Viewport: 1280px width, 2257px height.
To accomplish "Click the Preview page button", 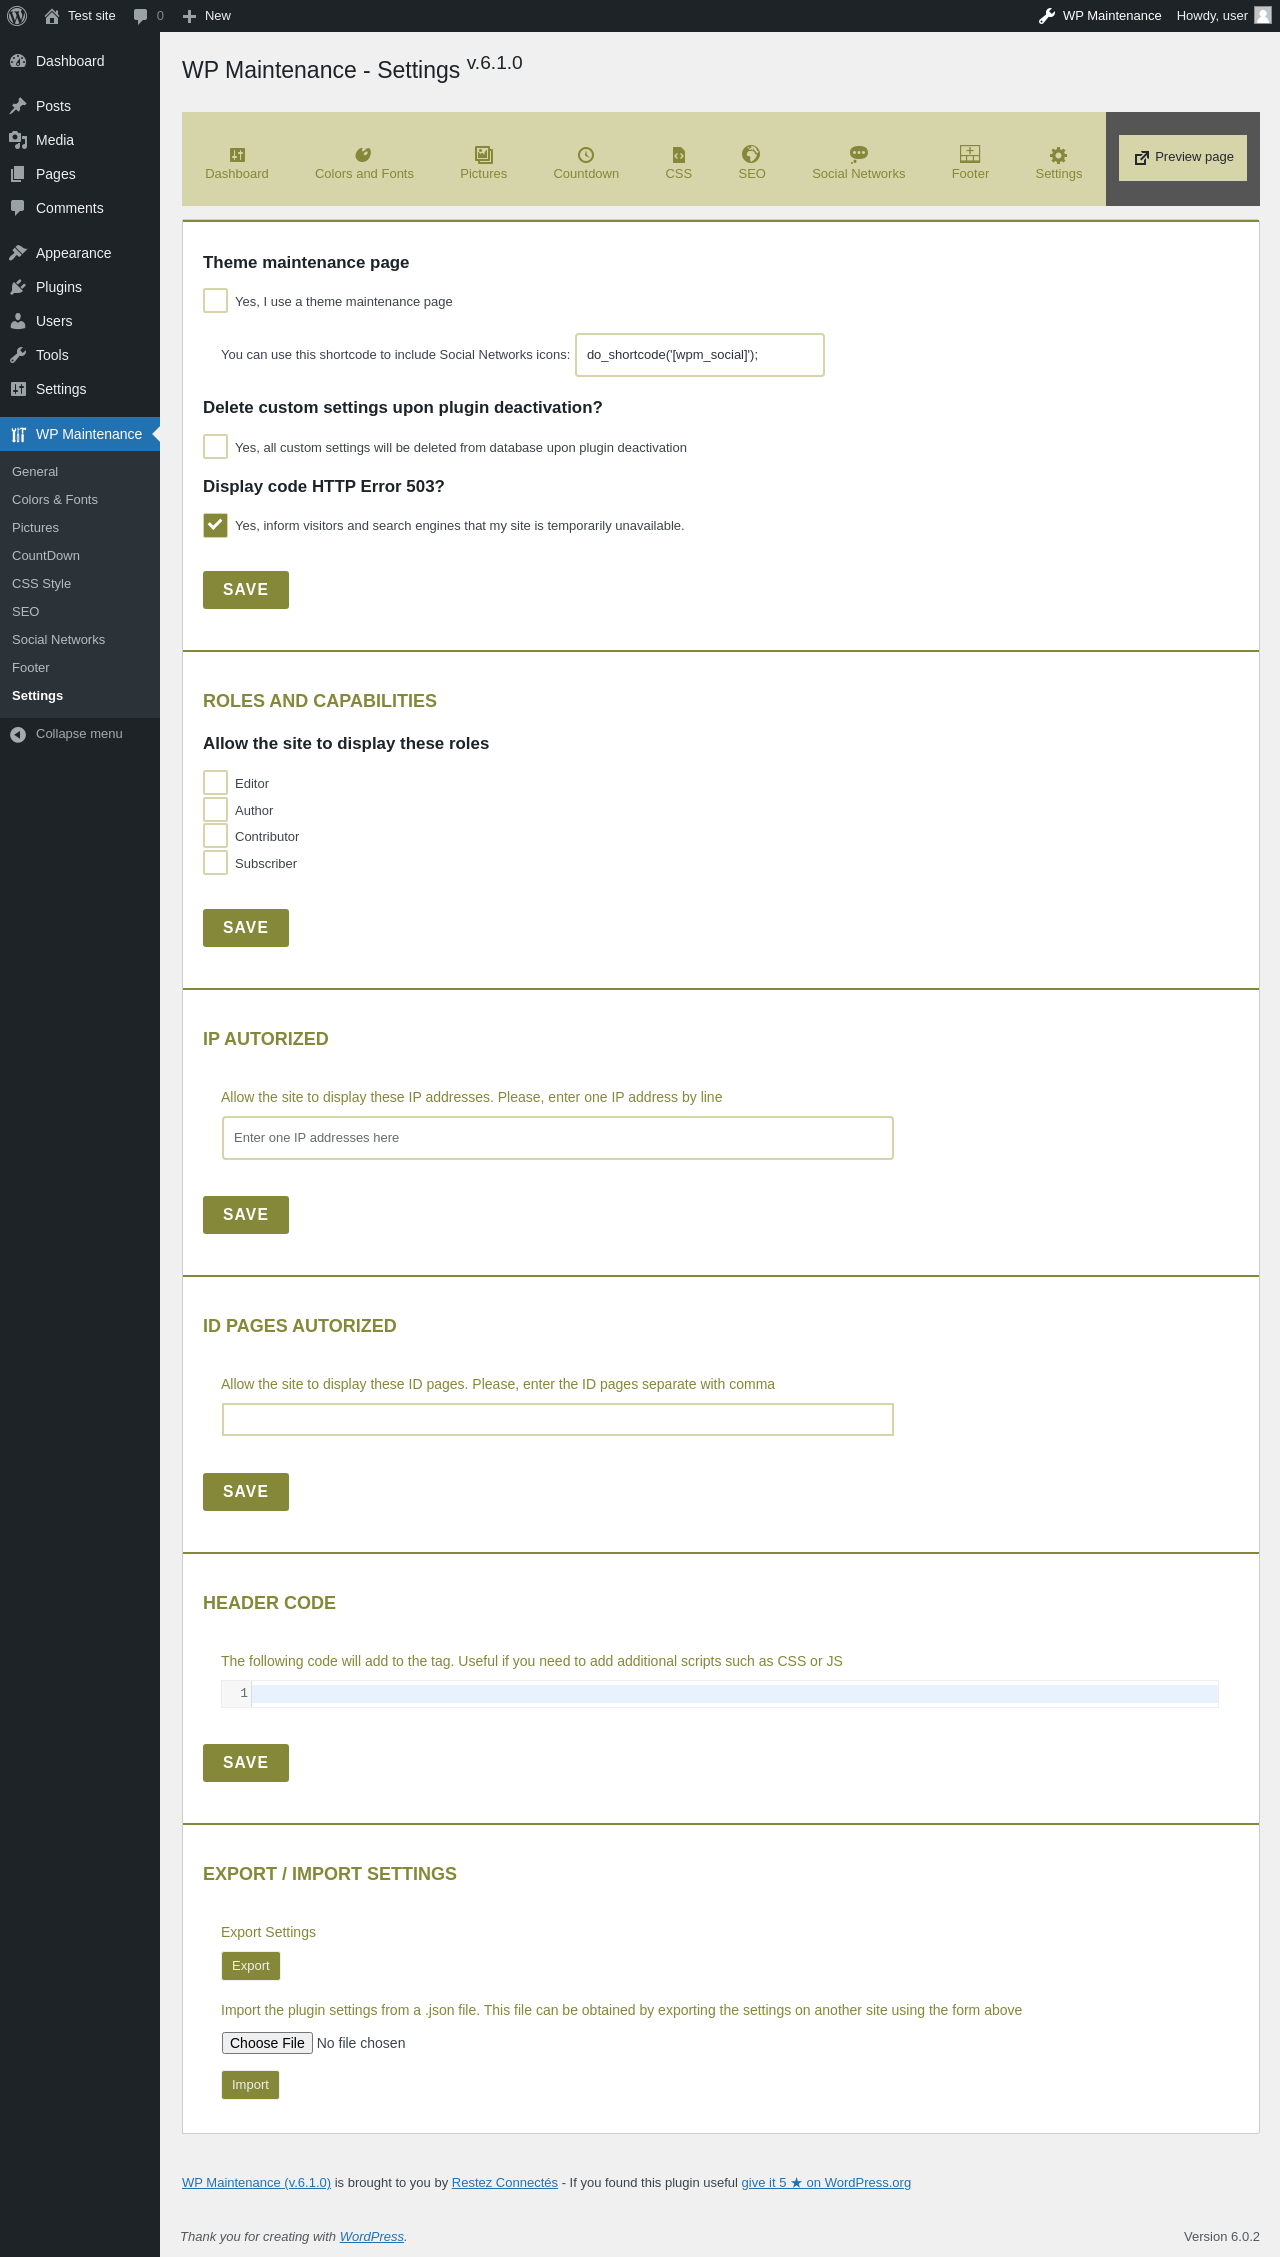I will [x=1183, y=158].
